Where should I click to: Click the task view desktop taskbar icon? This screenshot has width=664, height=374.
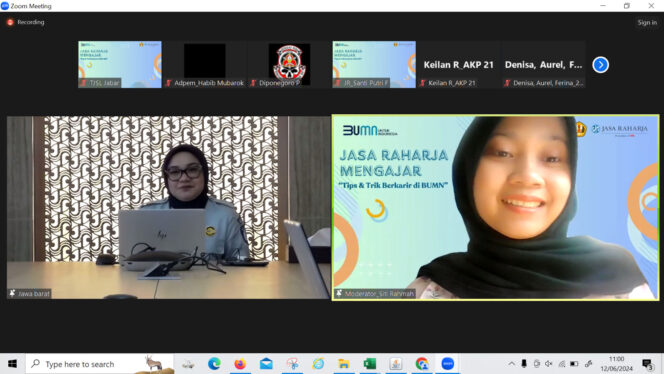click(188, 364)
